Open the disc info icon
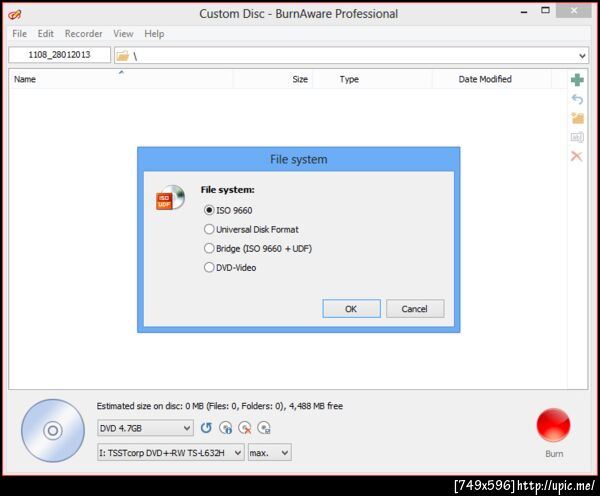 tap(226, 427)
